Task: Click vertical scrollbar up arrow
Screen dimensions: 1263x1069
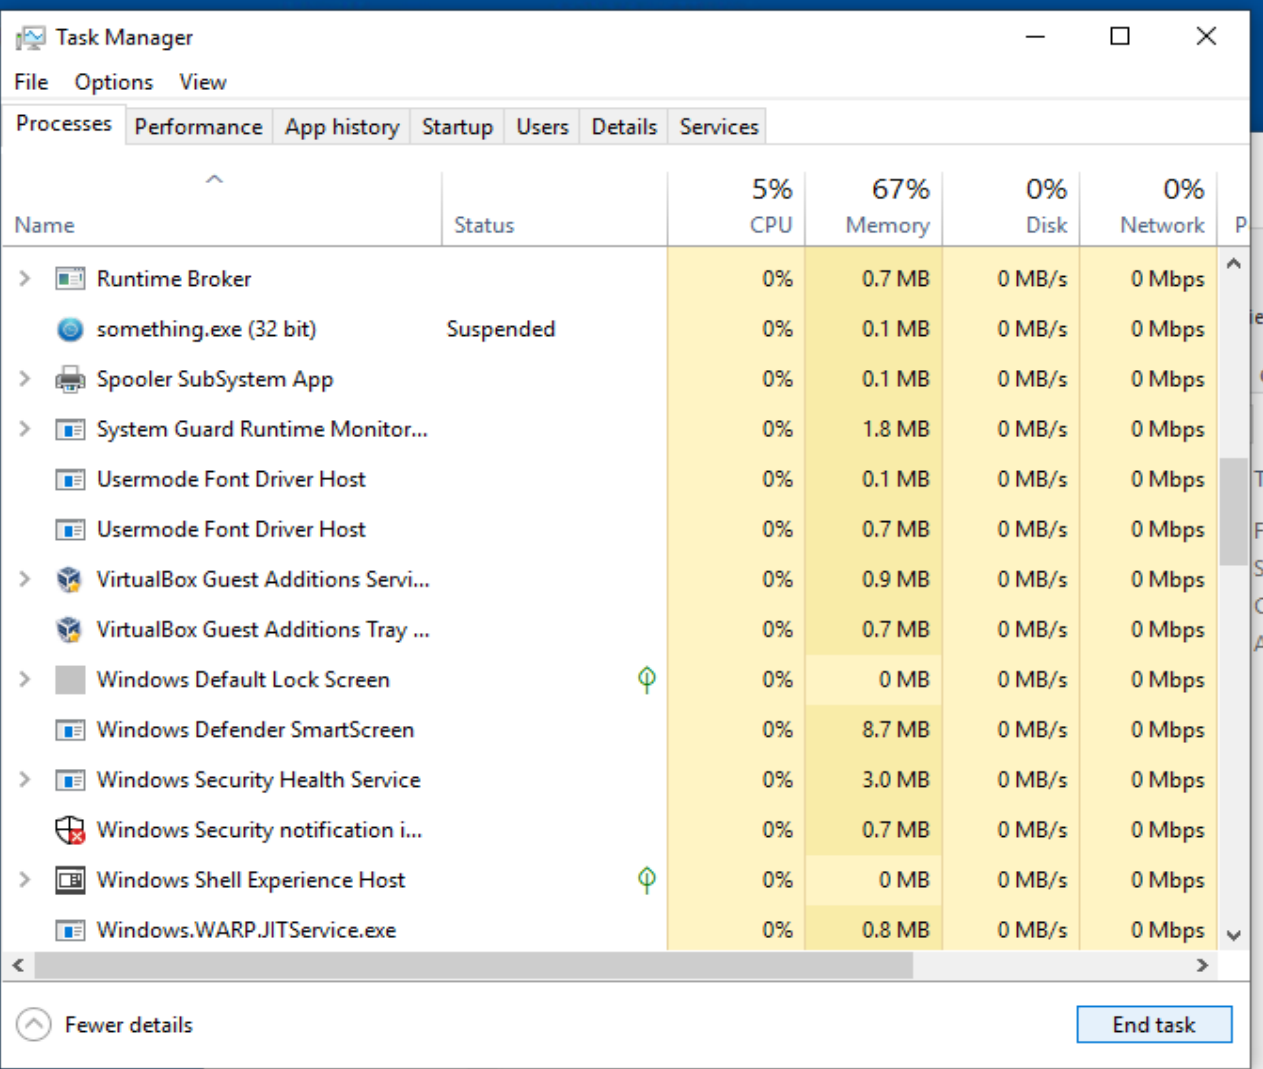Action: coord(1234,264)
